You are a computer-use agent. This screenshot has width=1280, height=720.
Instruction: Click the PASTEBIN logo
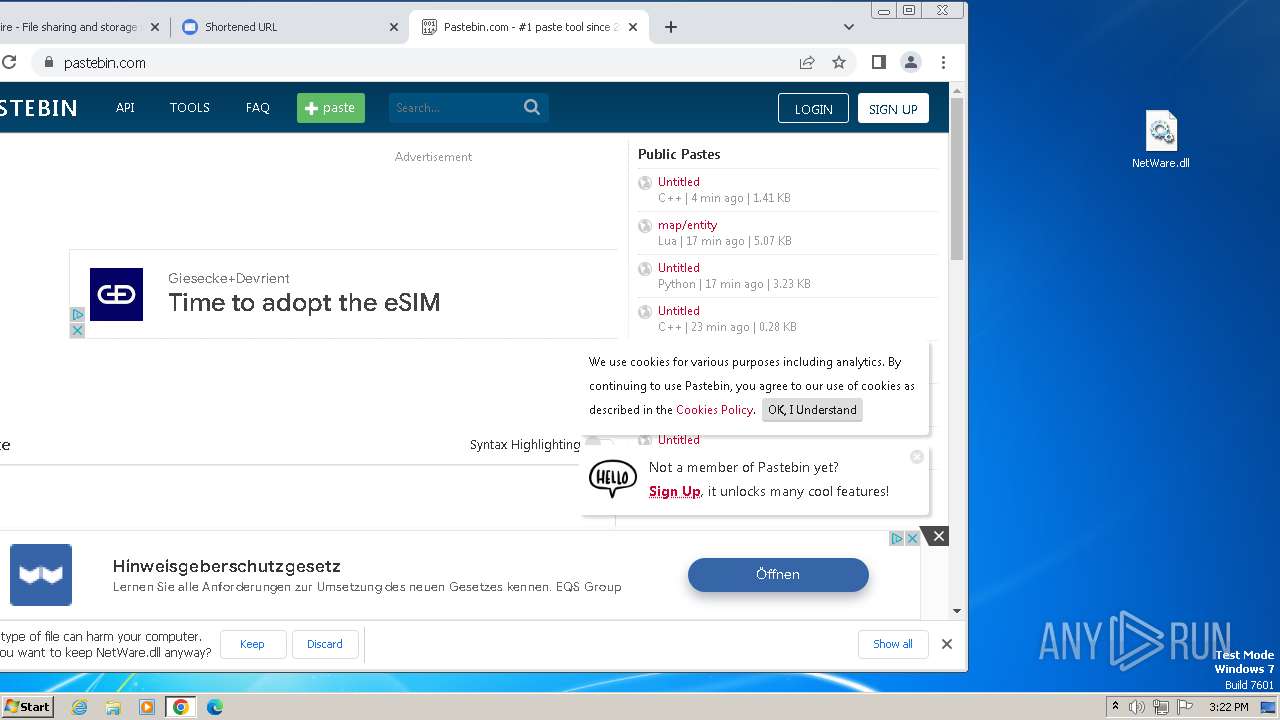(x=38, y=108)
